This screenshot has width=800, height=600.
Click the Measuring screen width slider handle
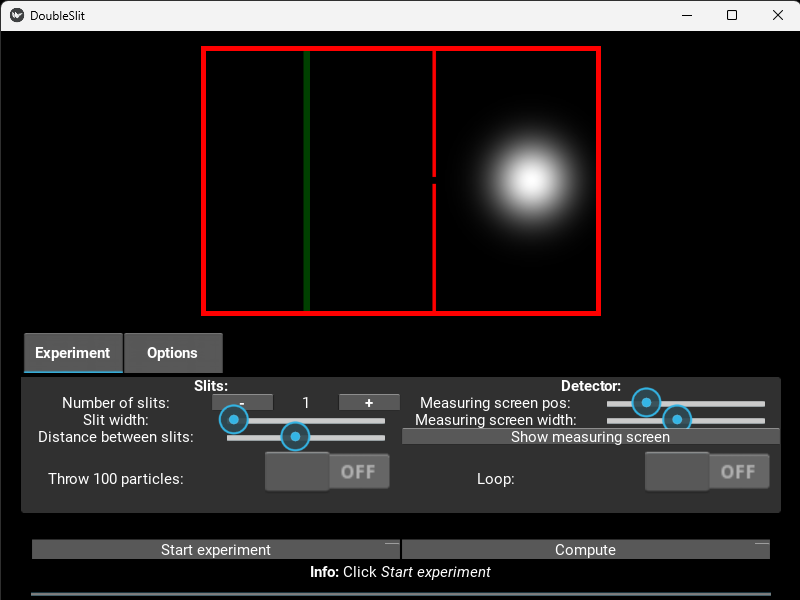677,420
